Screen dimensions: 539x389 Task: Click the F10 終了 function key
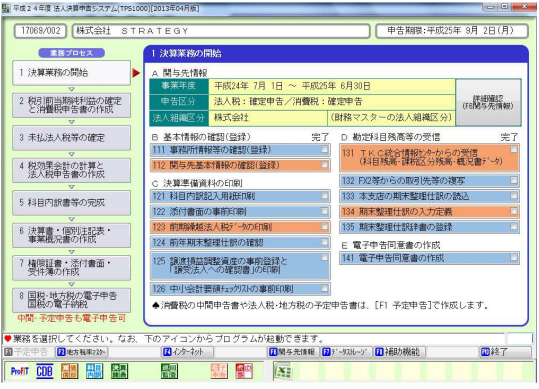tap(505, 352)
